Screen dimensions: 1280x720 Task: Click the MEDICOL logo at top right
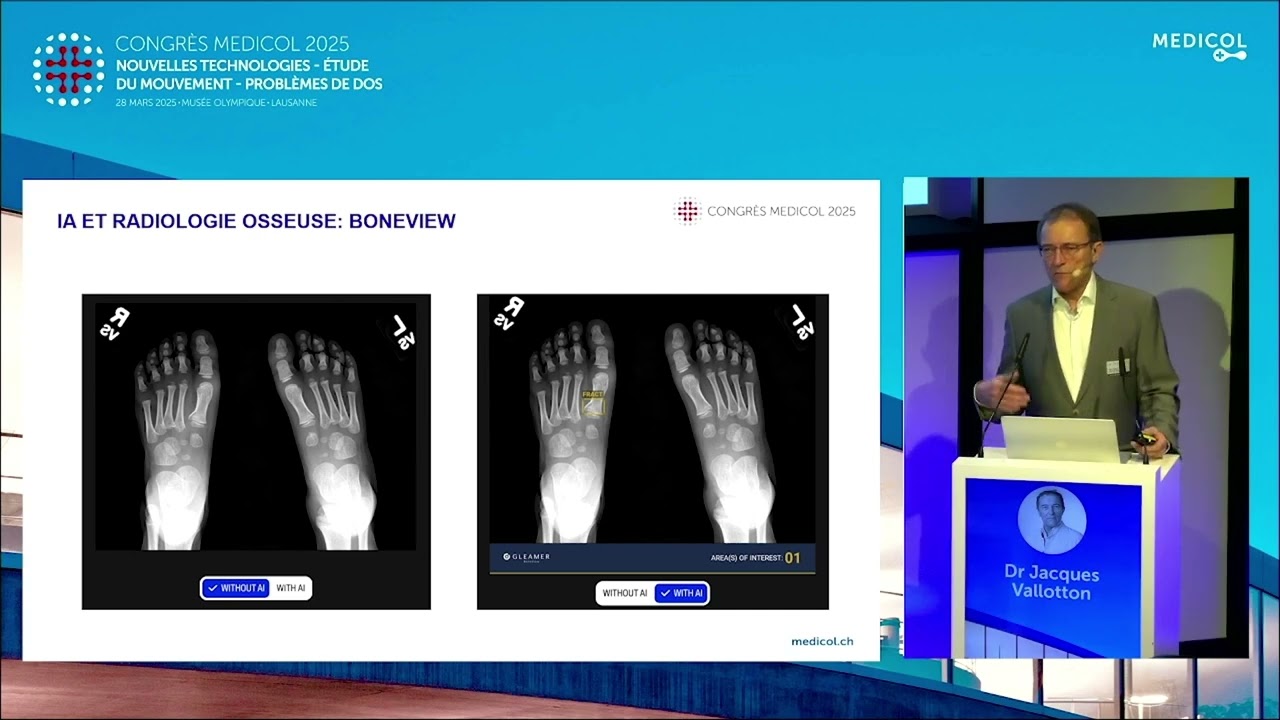(1200, 46)
